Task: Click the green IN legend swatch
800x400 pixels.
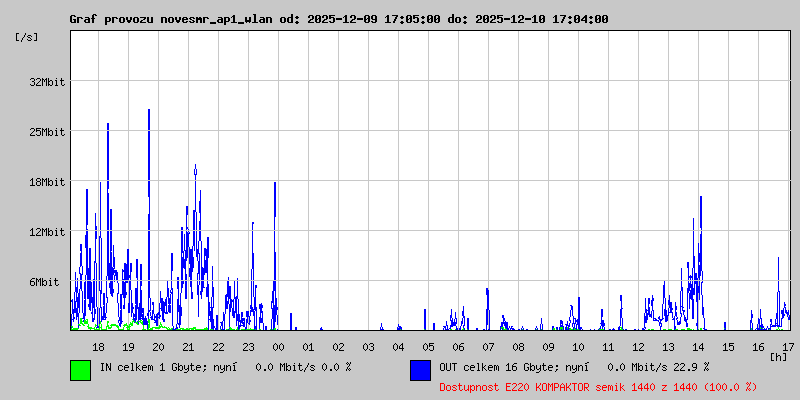Action: 80,369
